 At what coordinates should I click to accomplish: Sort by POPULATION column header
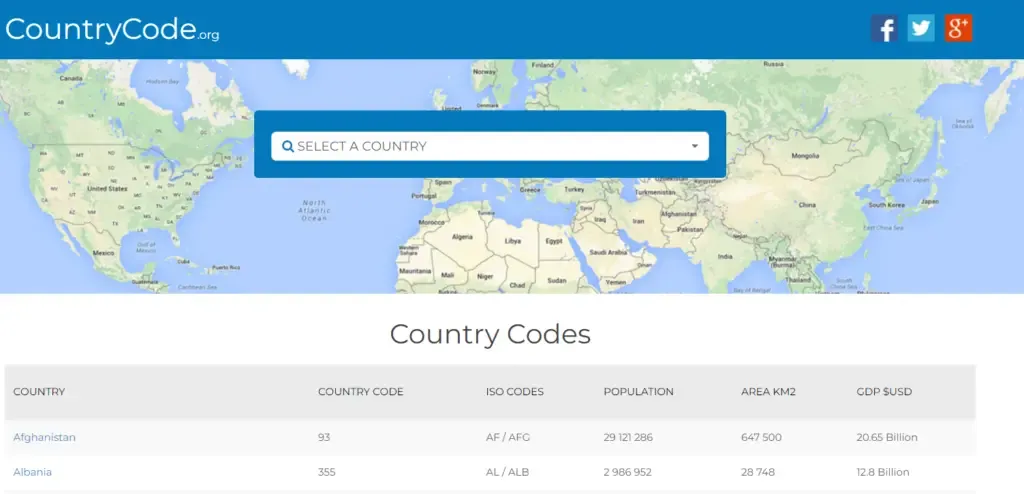[638, 392]
